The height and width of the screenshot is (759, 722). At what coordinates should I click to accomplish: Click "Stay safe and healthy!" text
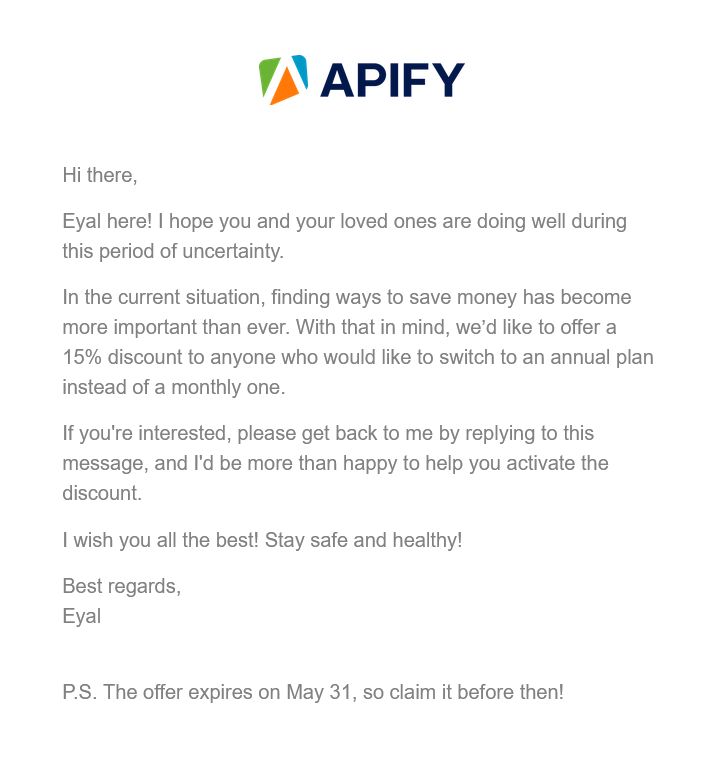pyautogui.click(x=363, y=540)
